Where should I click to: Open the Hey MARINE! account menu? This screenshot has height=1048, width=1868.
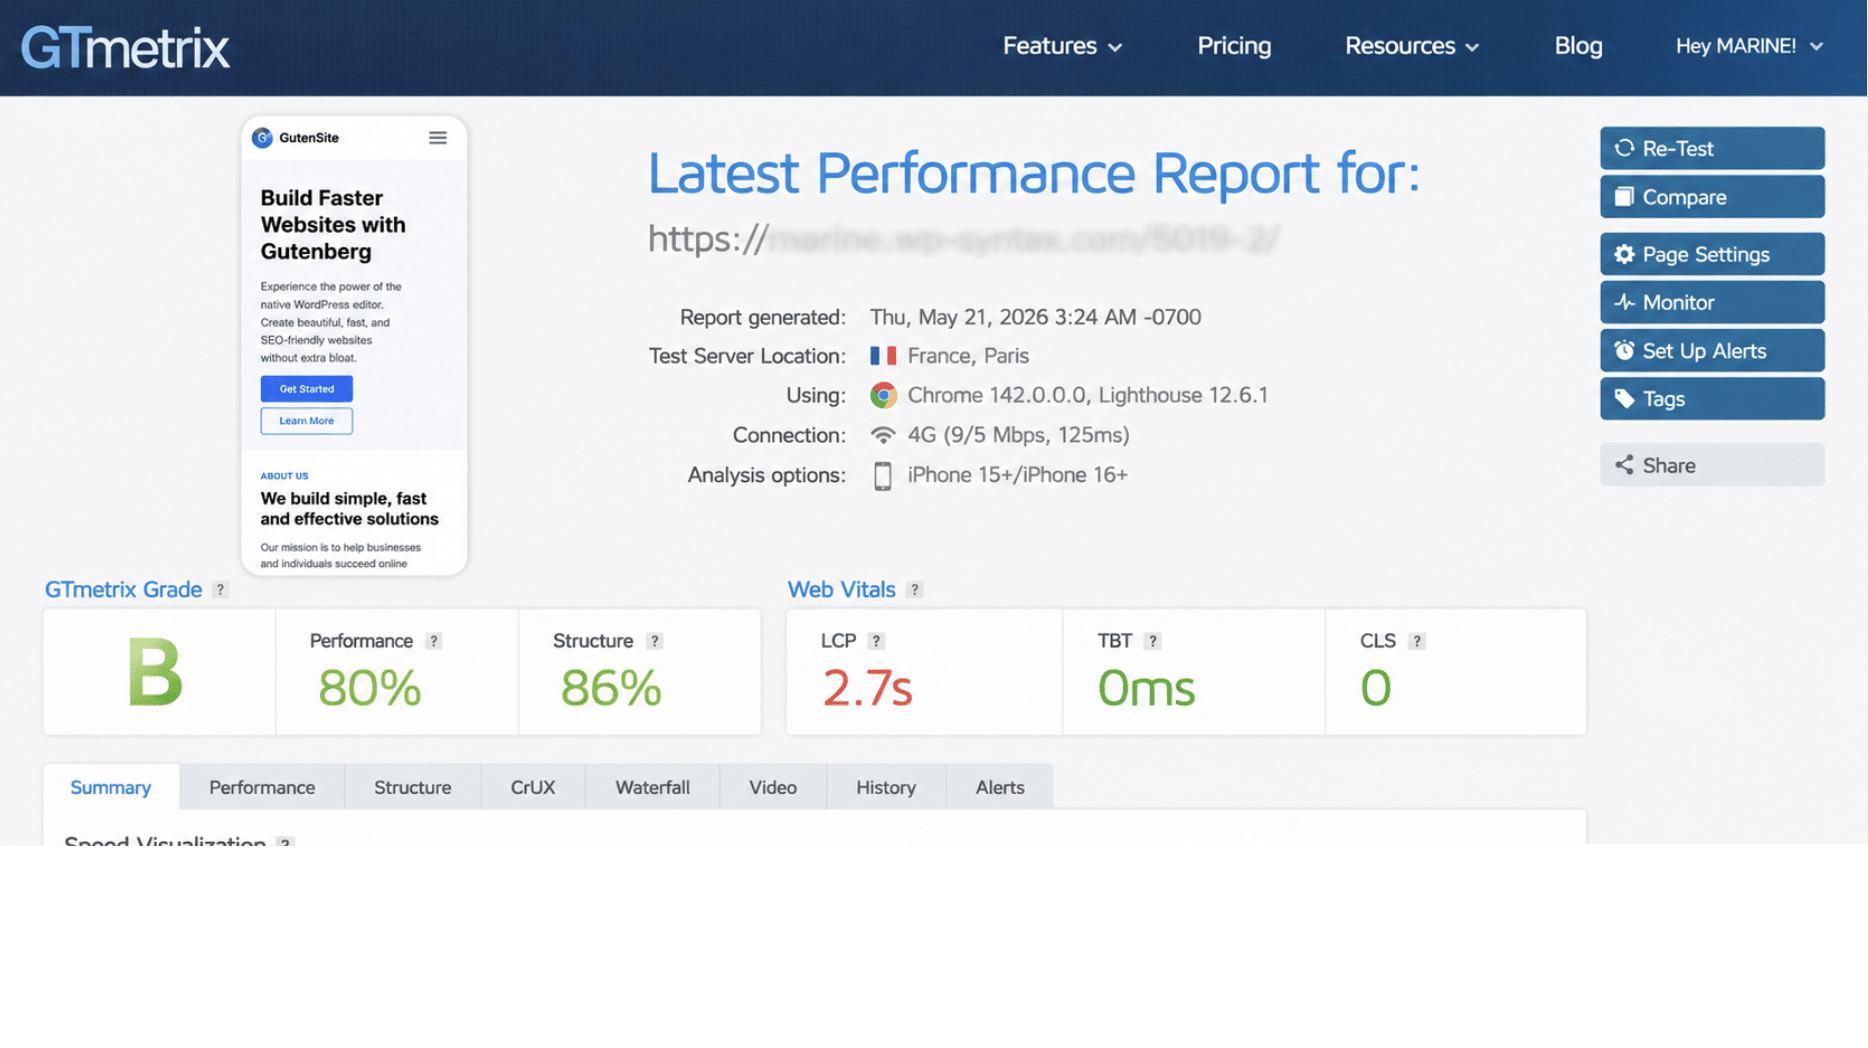1749,46
